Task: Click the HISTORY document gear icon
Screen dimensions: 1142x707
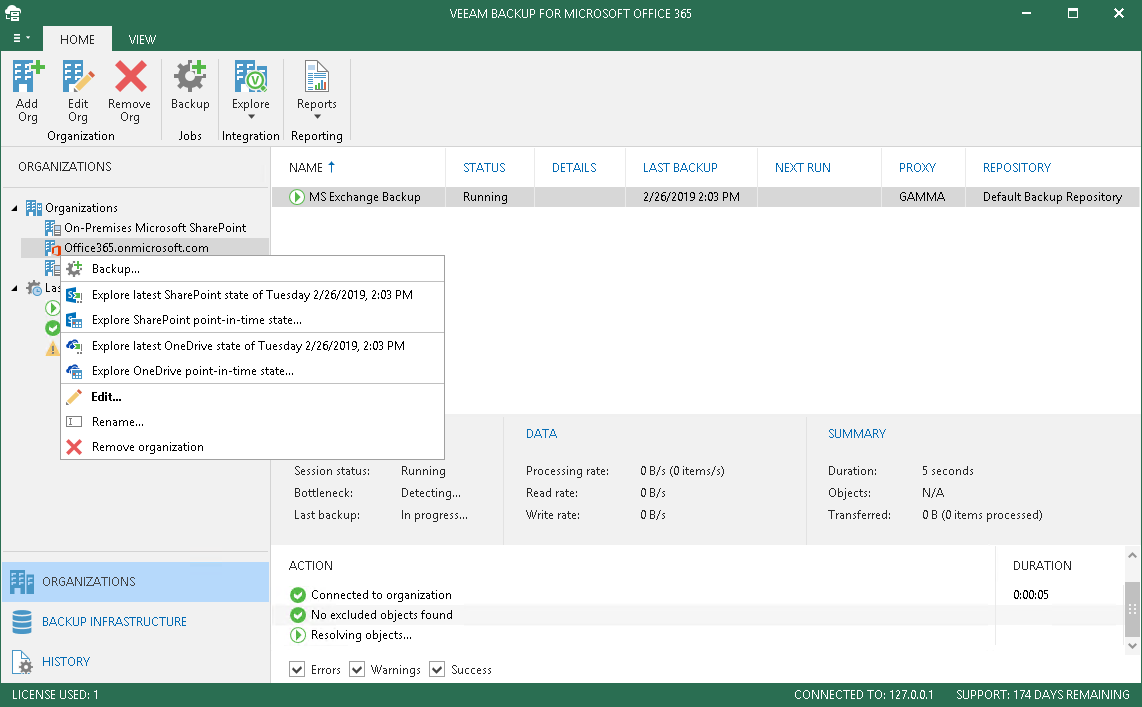Action: click(x=22, y=662)
